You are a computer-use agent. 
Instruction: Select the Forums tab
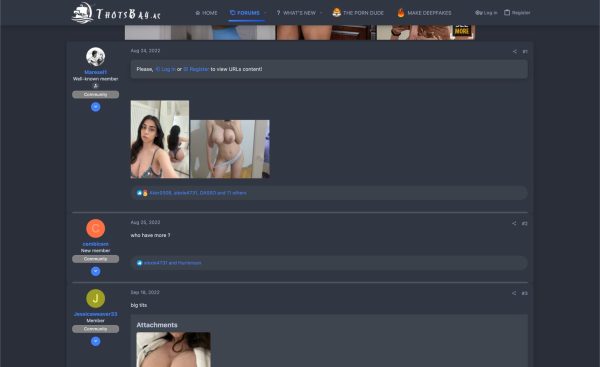245,13
